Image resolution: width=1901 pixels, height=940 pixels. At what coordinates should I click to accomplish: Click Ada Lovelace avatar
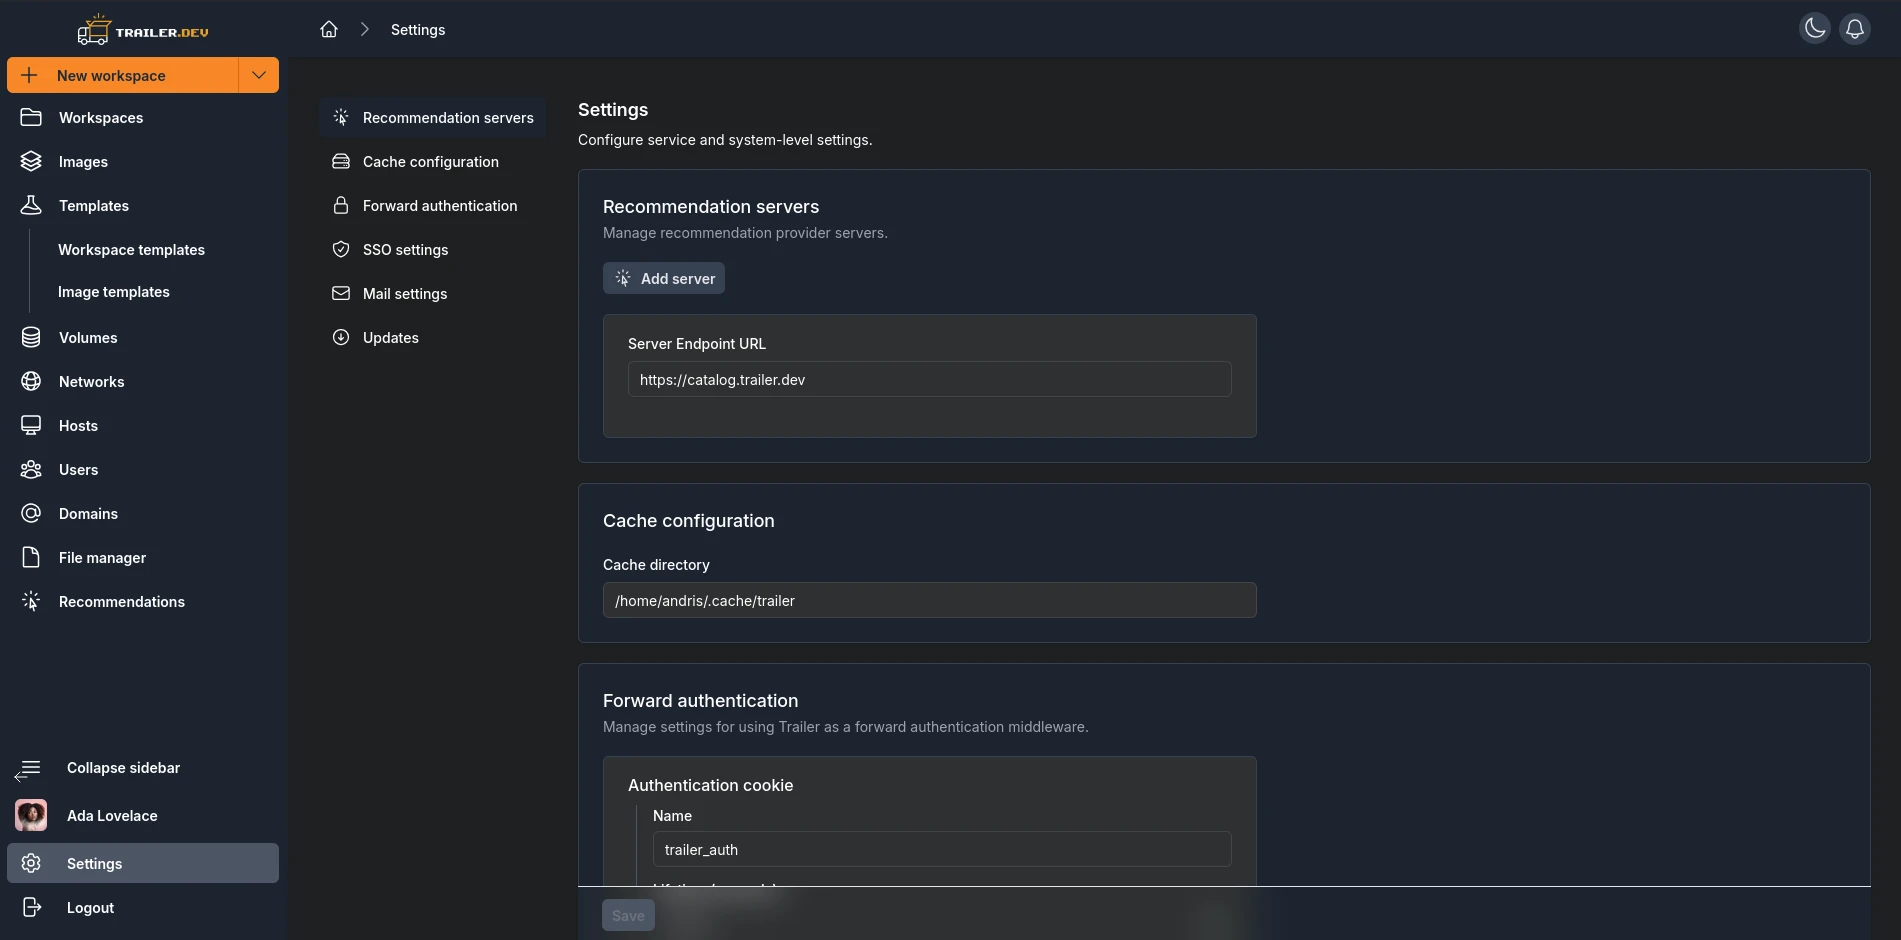(31, 815)
